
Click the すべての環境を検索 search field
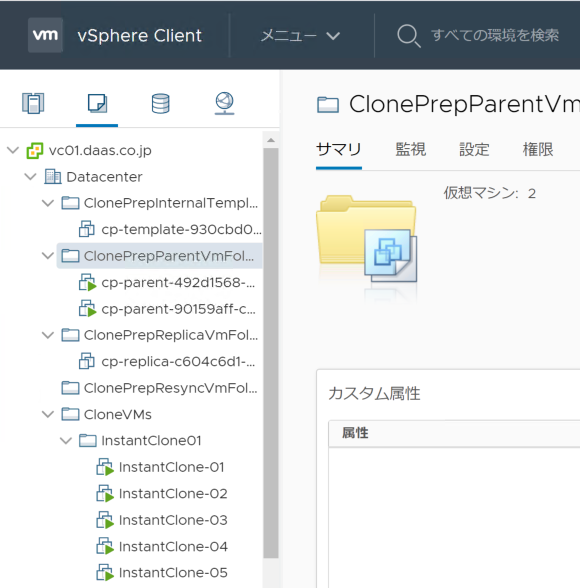coord(495,36)
